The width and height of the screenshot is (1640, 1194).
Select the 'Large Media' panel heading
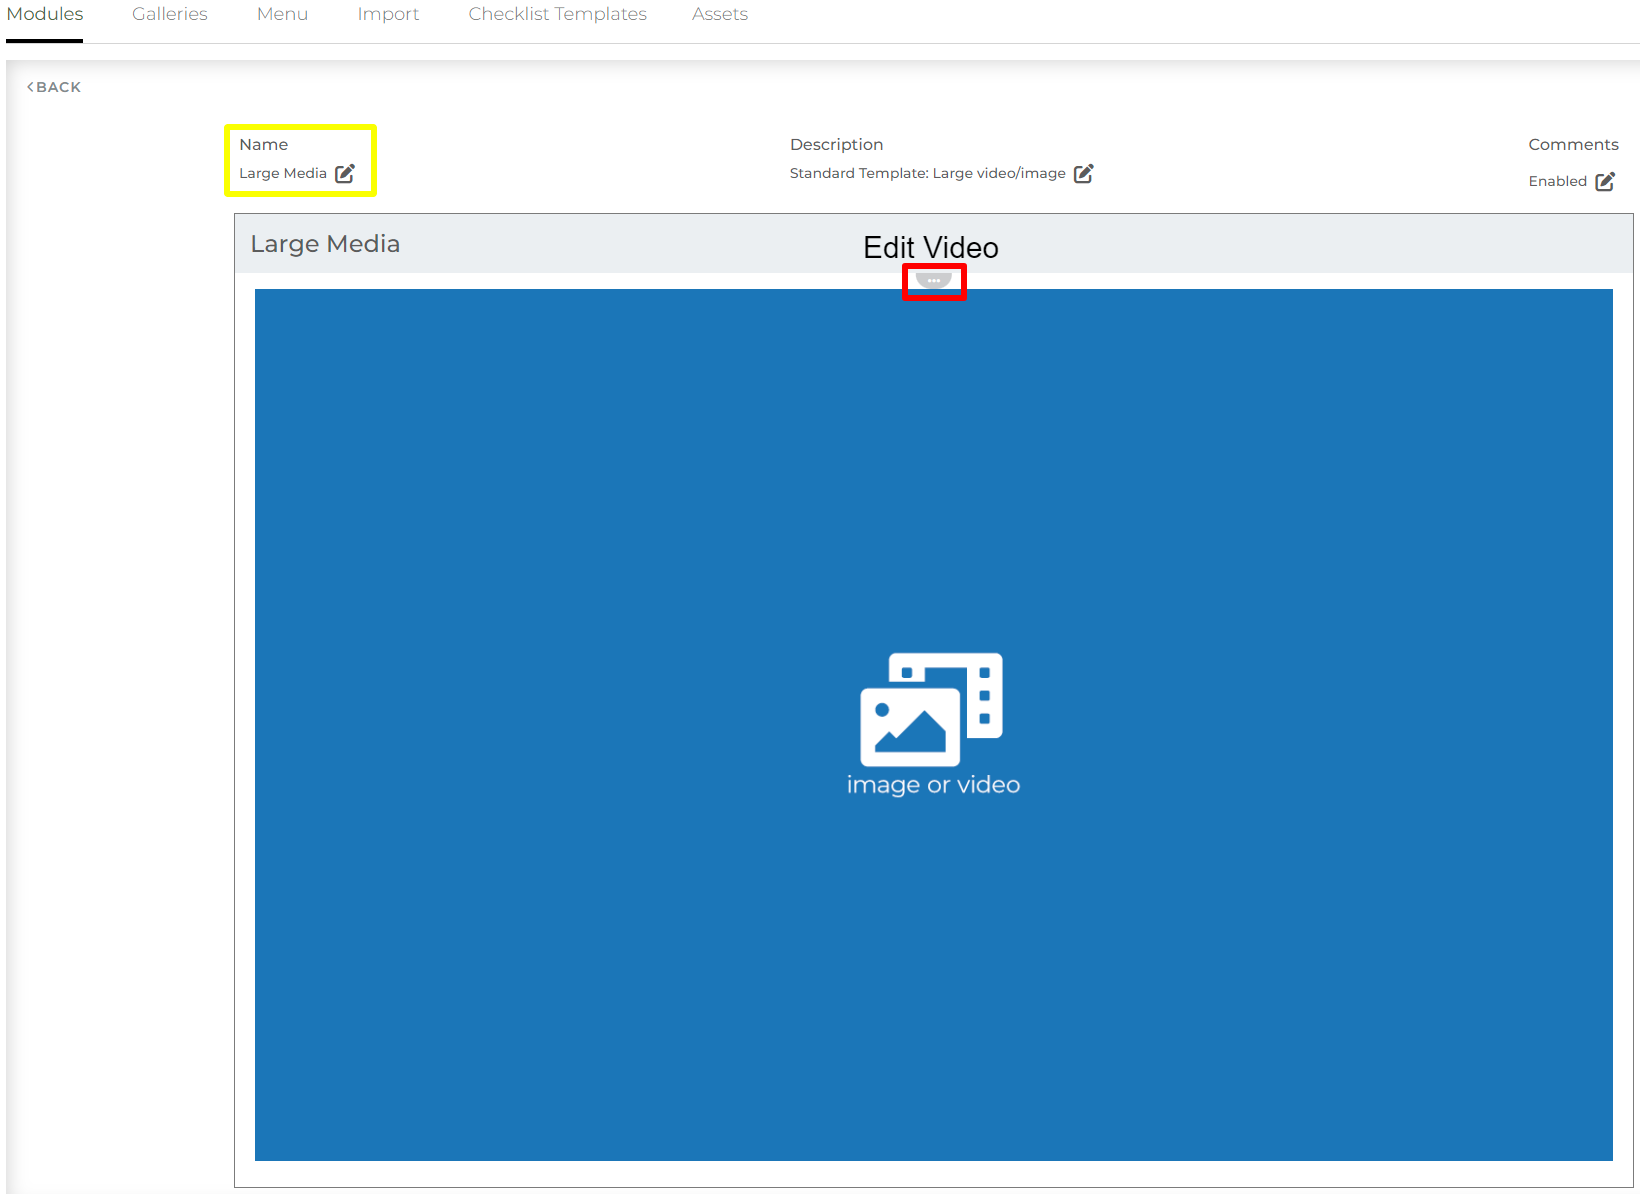pyautogui.click(x=325, y=244)
